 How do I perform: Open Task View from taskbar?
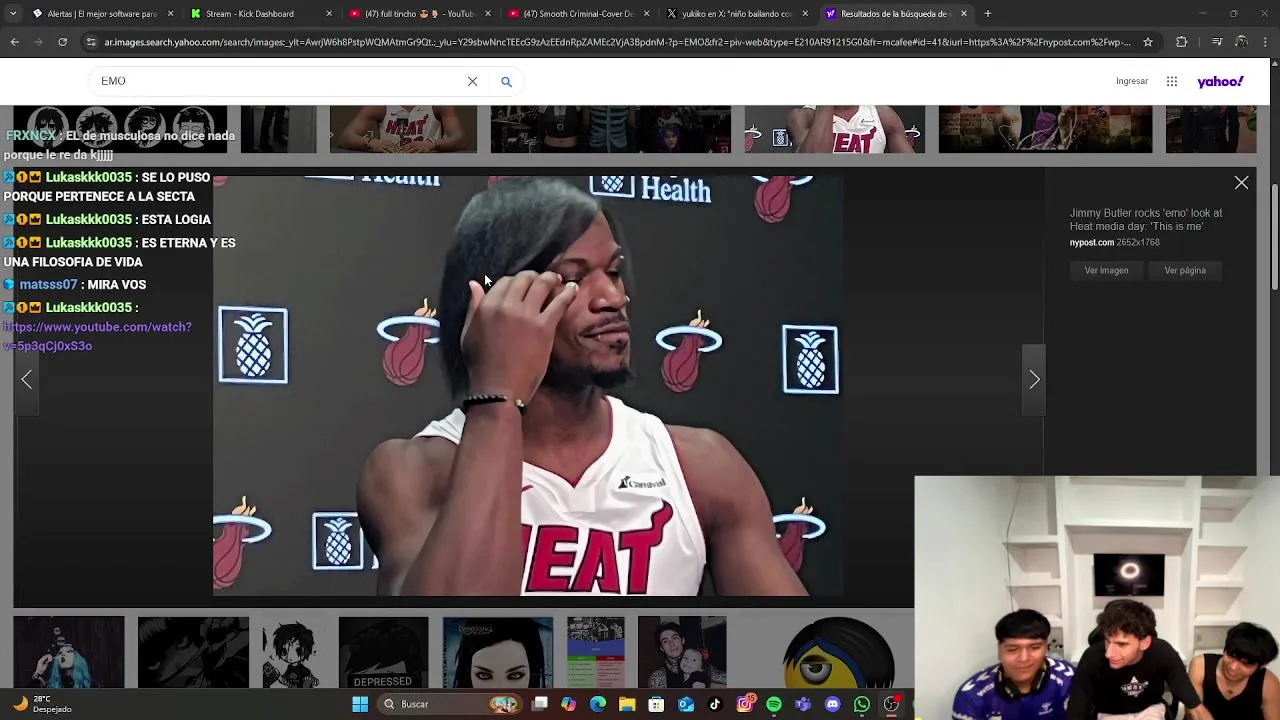pyautogui.click(x=540, y=704)
